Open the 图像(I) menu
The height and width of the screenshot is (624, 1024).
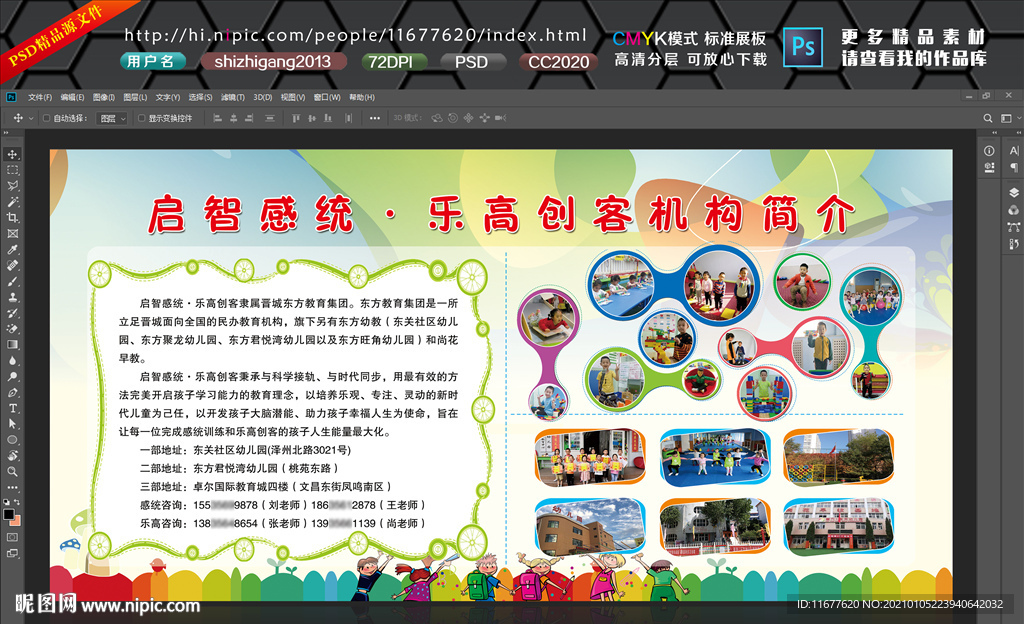(x=104, y=97)
